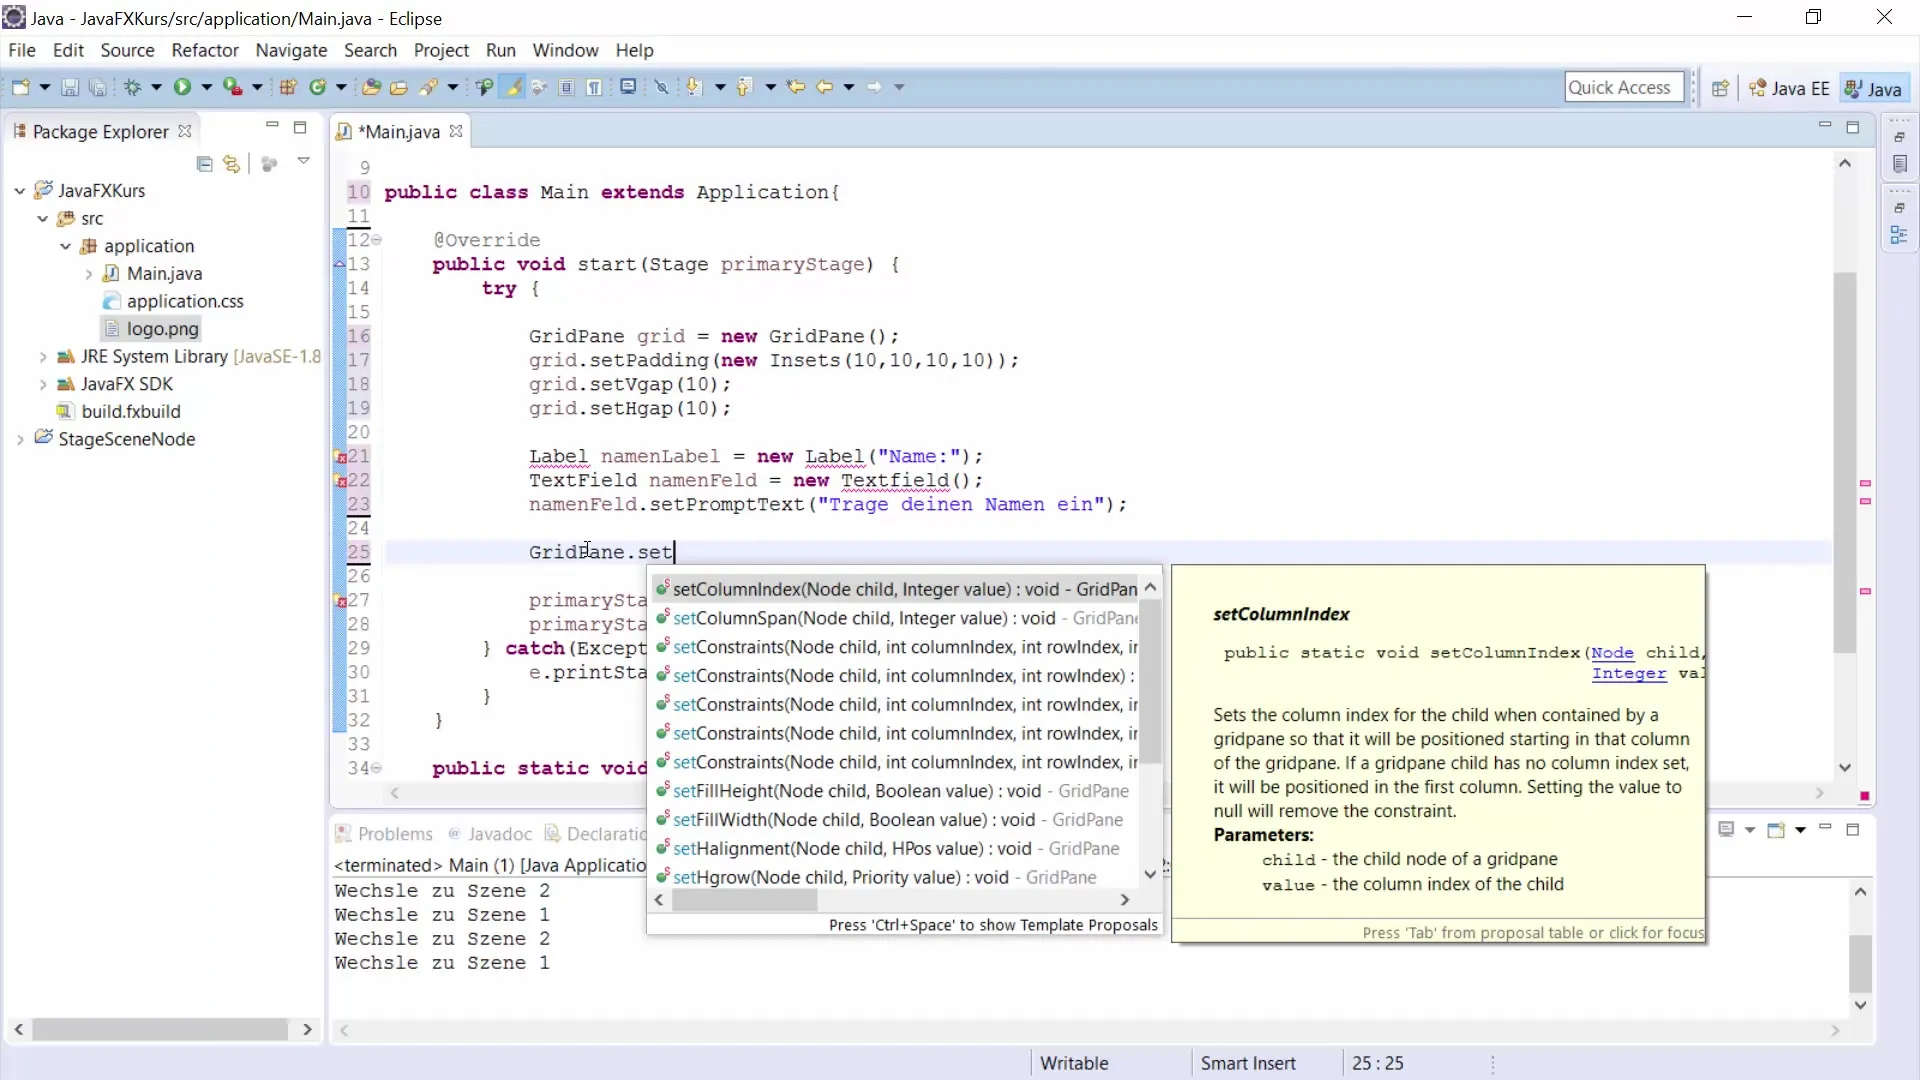
Task: Open the Run button dropdown arrow
Action: coord(206,88)
